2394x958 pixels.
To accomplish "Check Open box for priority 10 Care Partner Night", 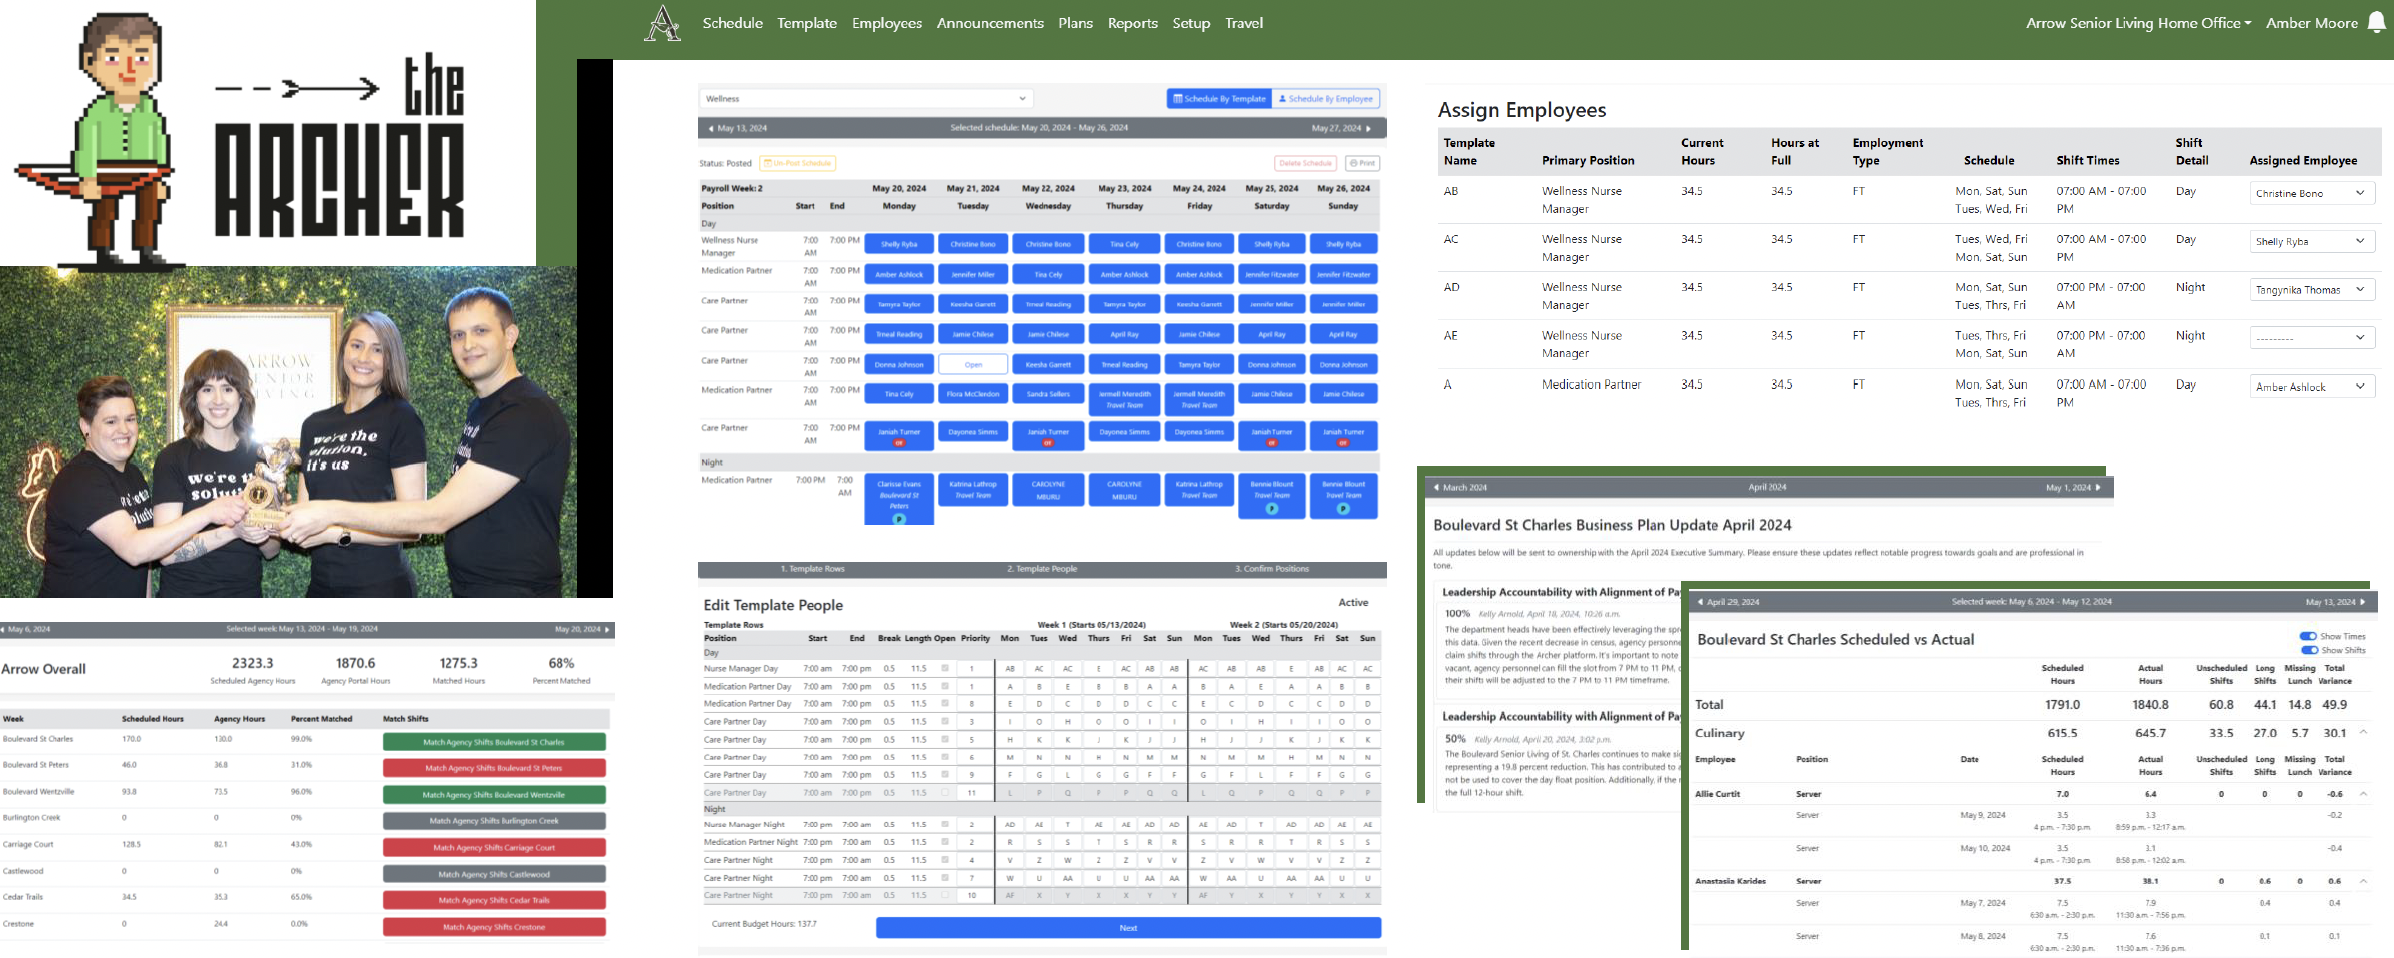I will 945,896.
